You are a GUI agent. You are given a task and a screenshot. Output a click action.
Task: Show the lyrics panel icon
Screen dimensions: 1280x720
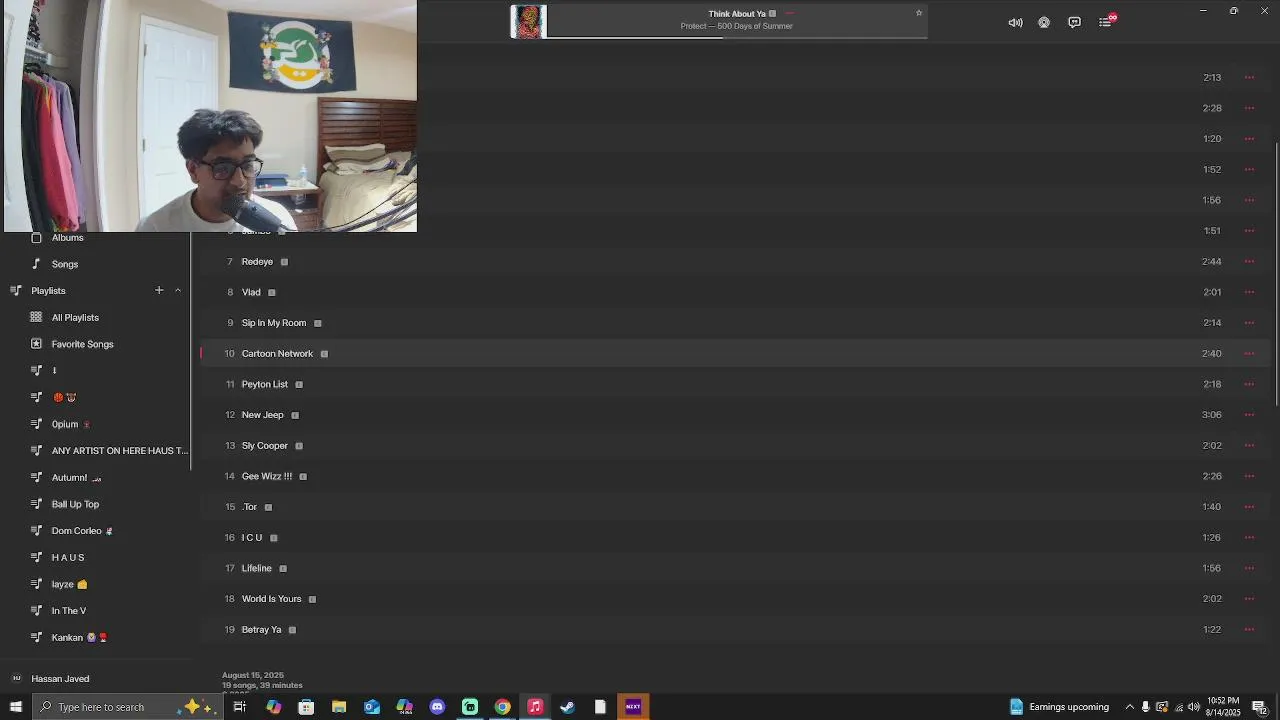[x=1074, y=22]
